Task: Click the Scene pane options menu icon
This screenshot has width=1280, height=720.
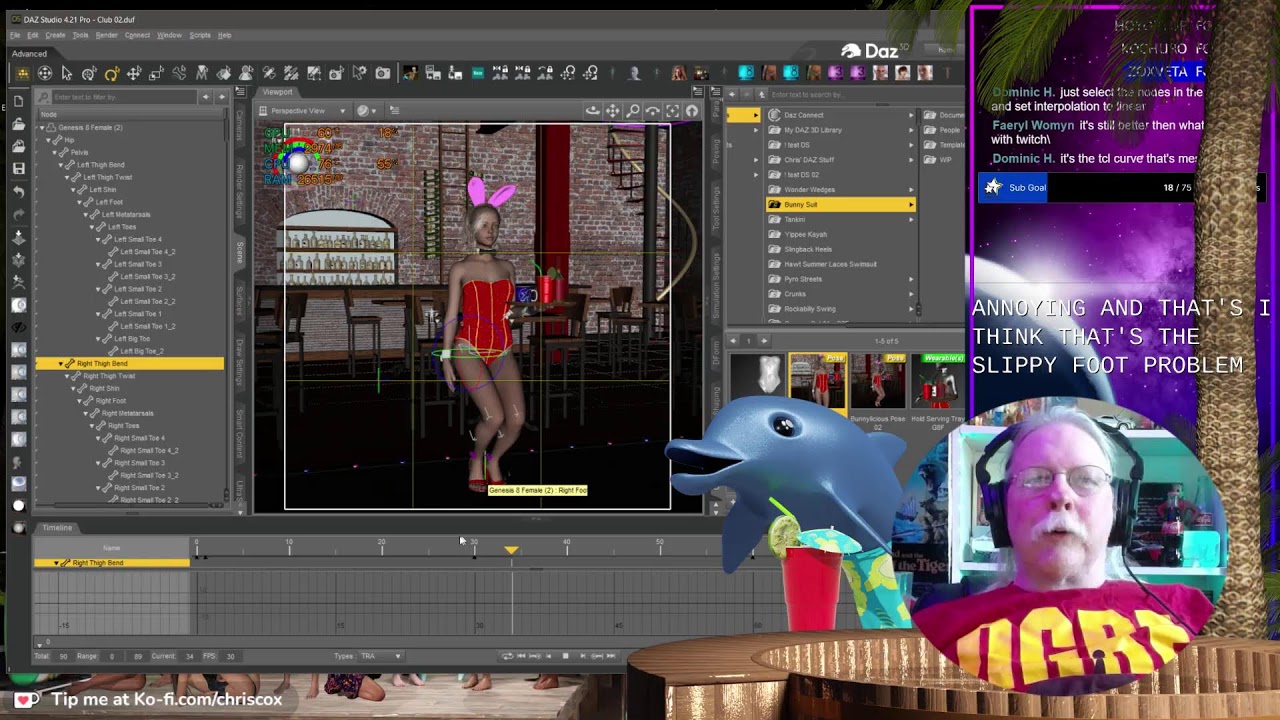Action: [239, 93]
